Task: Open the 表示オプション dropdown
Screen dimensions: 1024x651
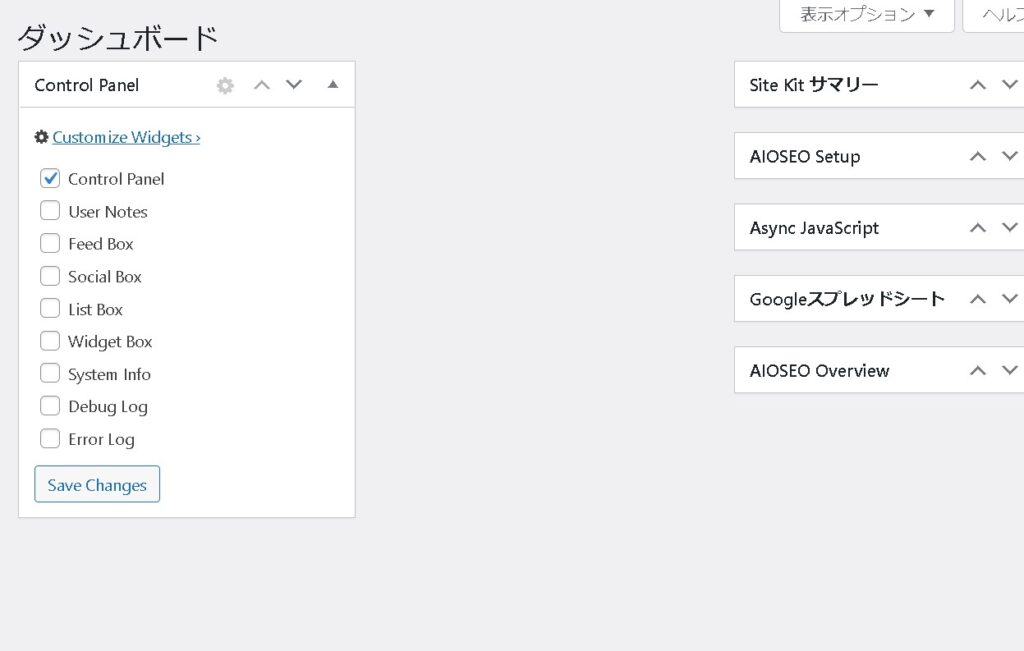Action: coord(866,15)
